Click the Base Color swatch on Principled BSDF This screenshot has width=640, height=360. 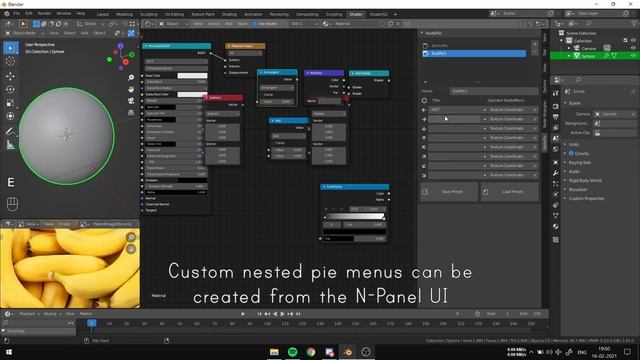192,76
